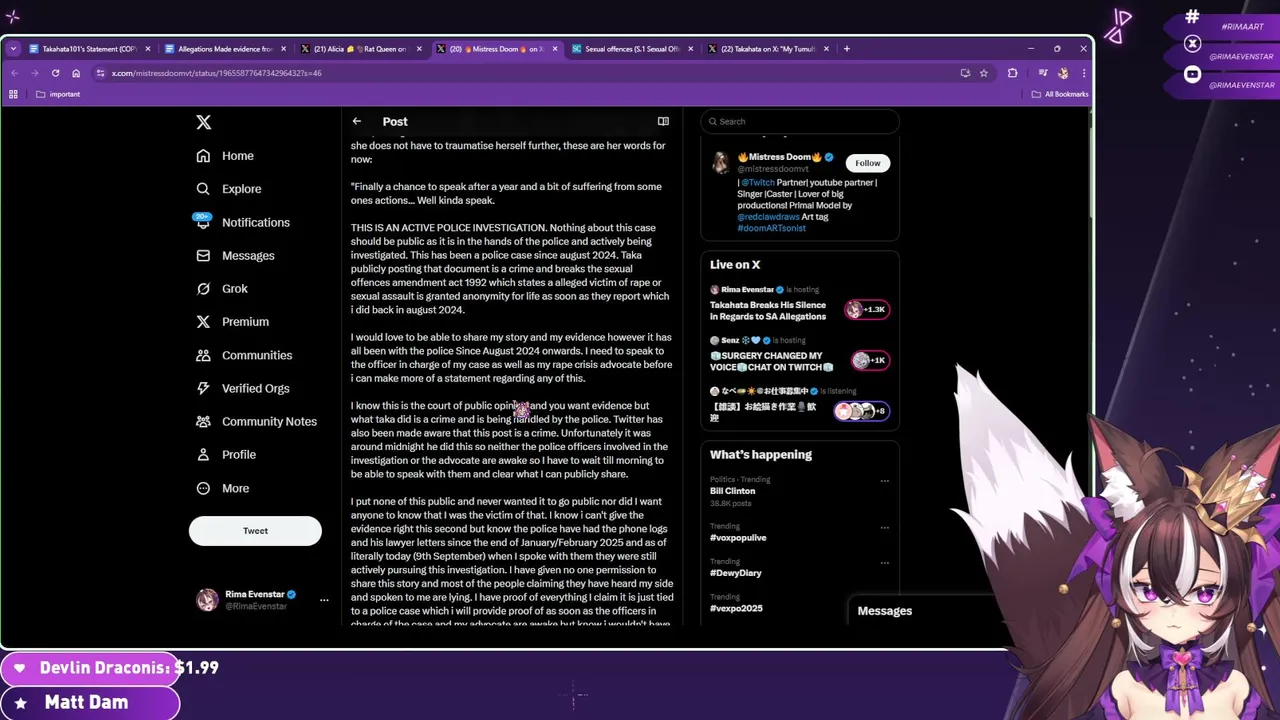Open All Bookmarks folder
This screenshot has width=1280, height=720.
pos(1060,94)
